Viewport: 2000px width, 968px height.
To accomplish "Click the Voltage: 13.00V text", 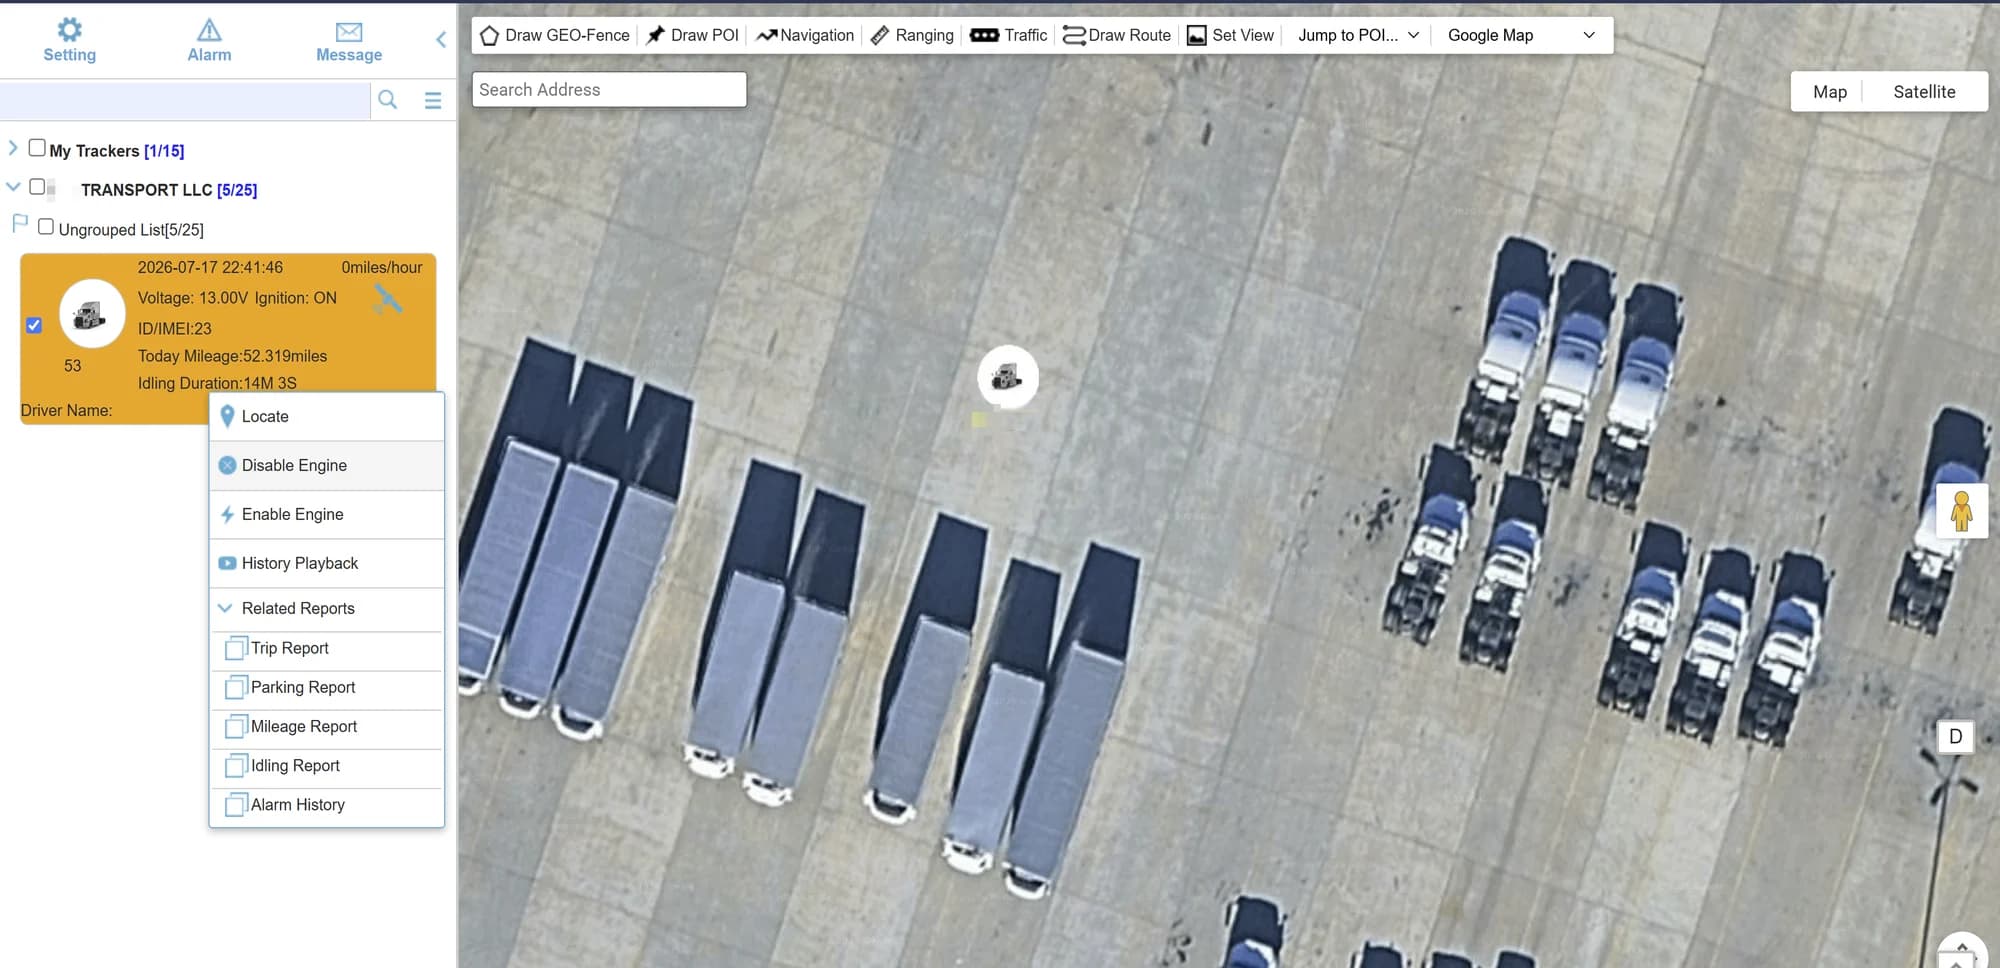I will (193, 298).
